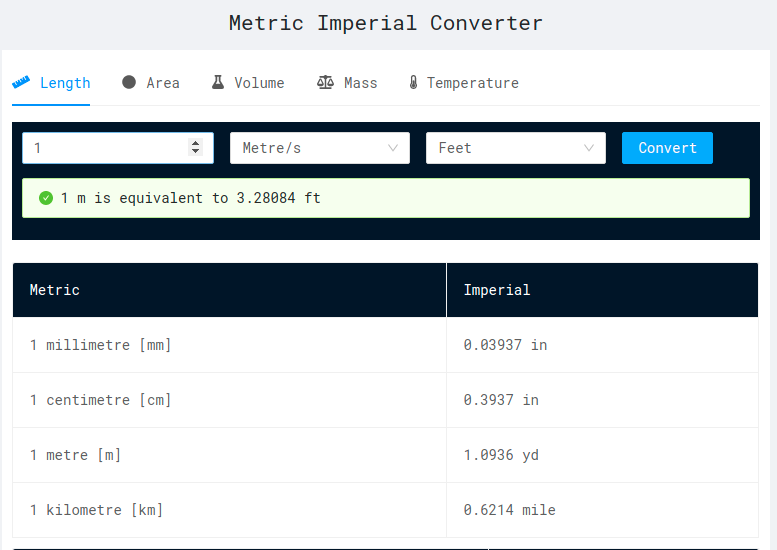
Task: Click the flask icon beside Volume
Action: tap(218, 82)
